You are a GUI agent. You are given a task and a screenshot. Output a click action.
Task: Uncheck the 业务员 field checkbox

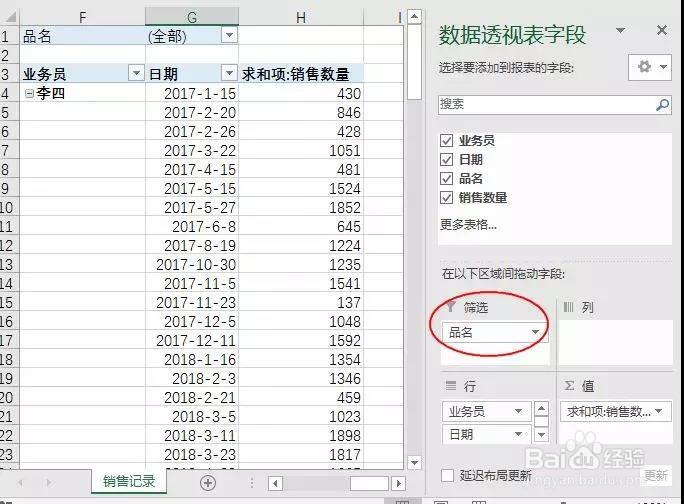point(446,141)
